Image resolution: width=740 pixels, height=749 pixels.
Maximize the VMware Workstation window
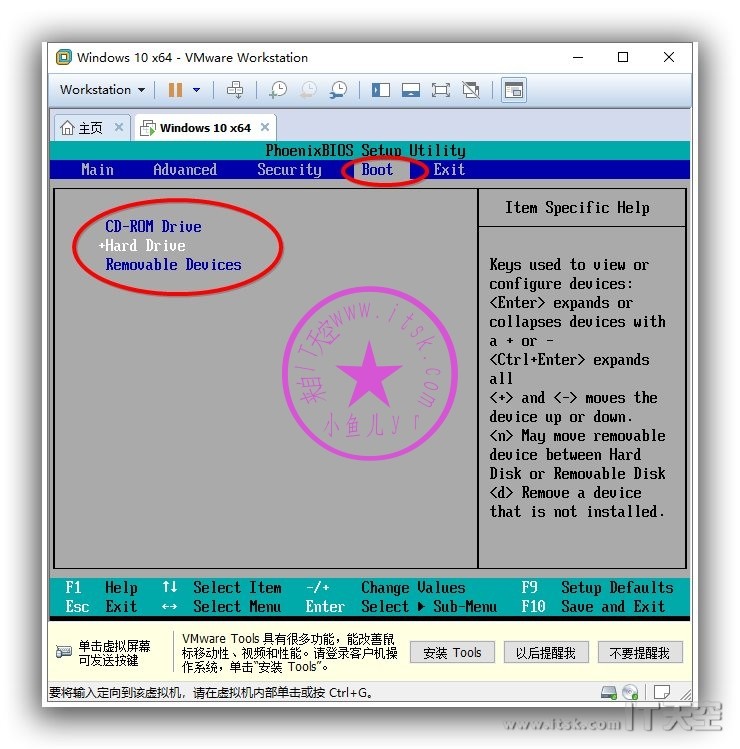click(623, 57)
